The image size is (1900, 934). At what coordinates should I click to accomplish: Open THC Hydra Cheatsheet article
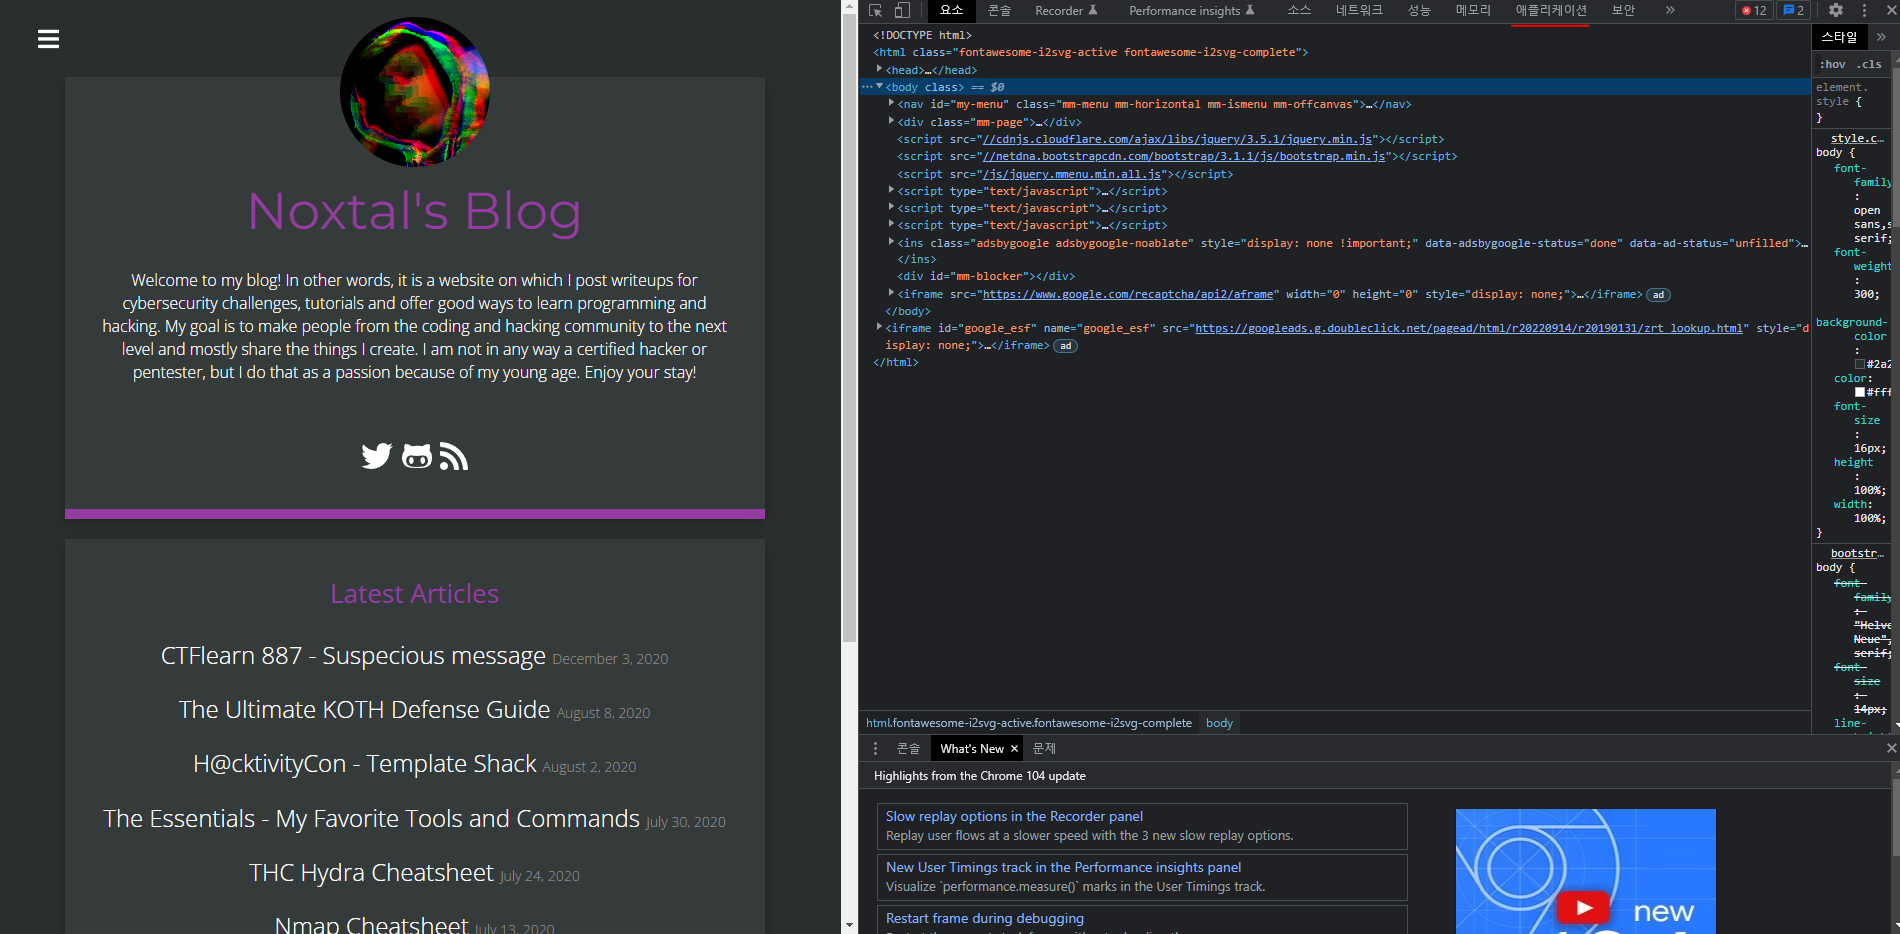(371, 873)
